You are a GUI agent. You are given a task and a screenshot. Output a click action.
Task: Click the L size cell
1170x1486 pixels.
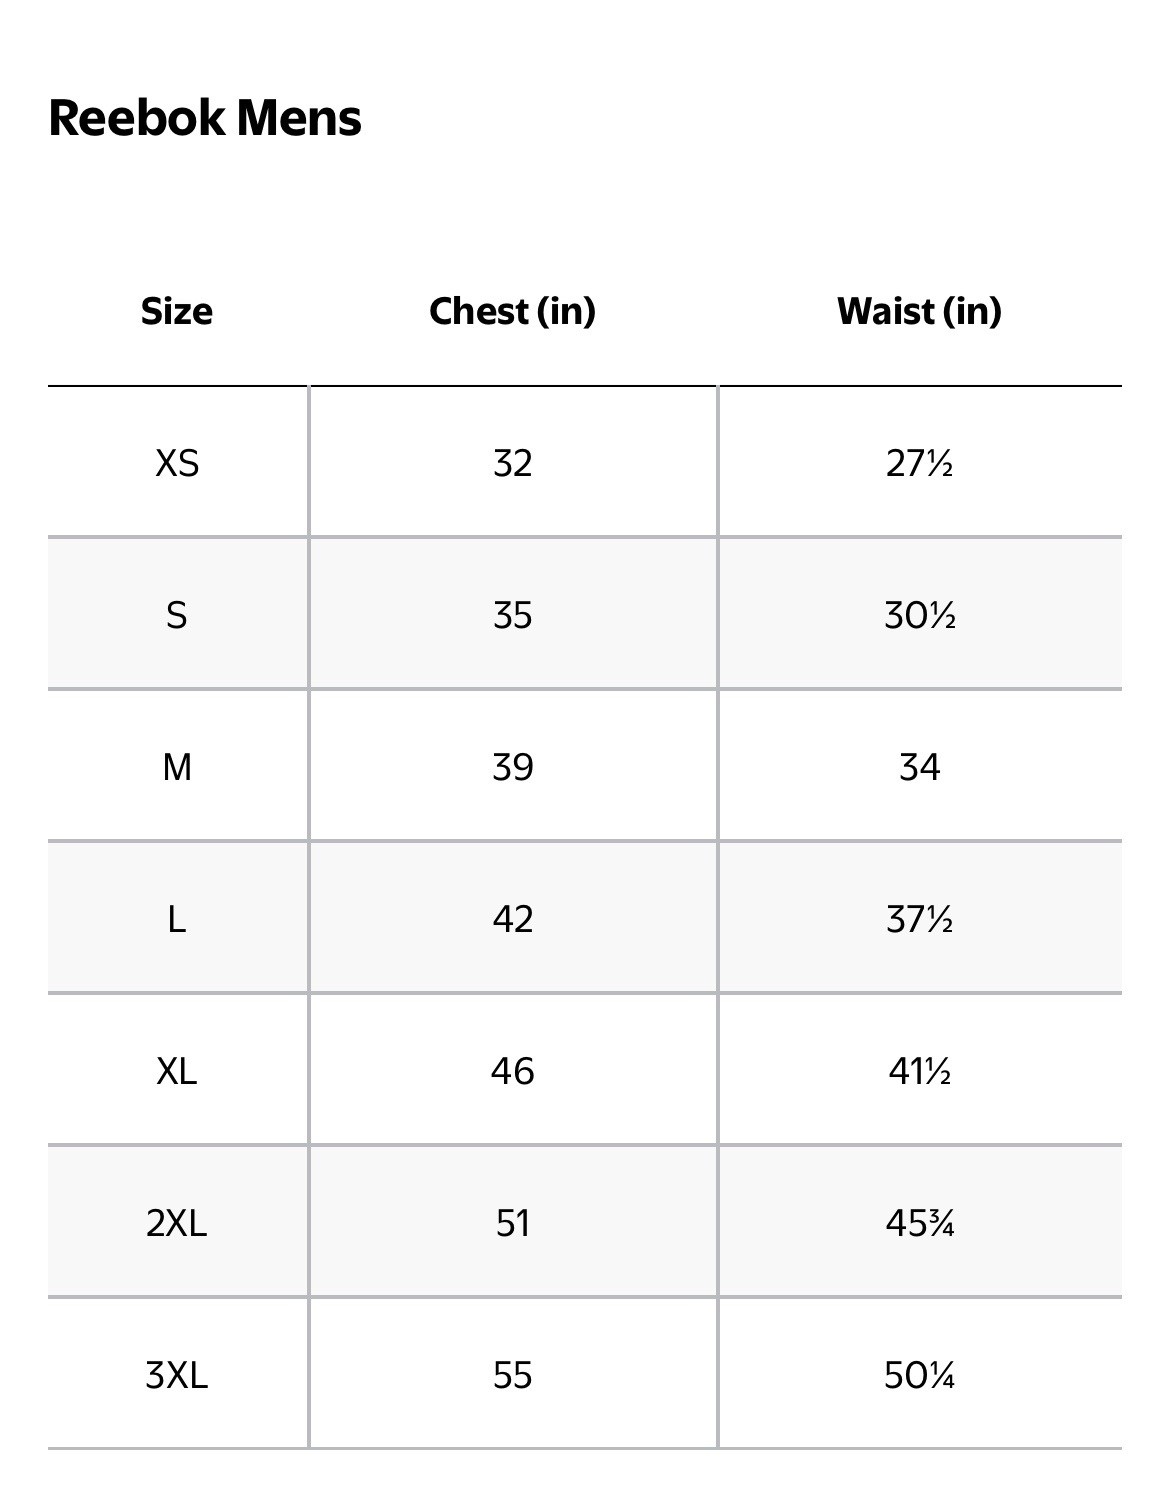177,919
